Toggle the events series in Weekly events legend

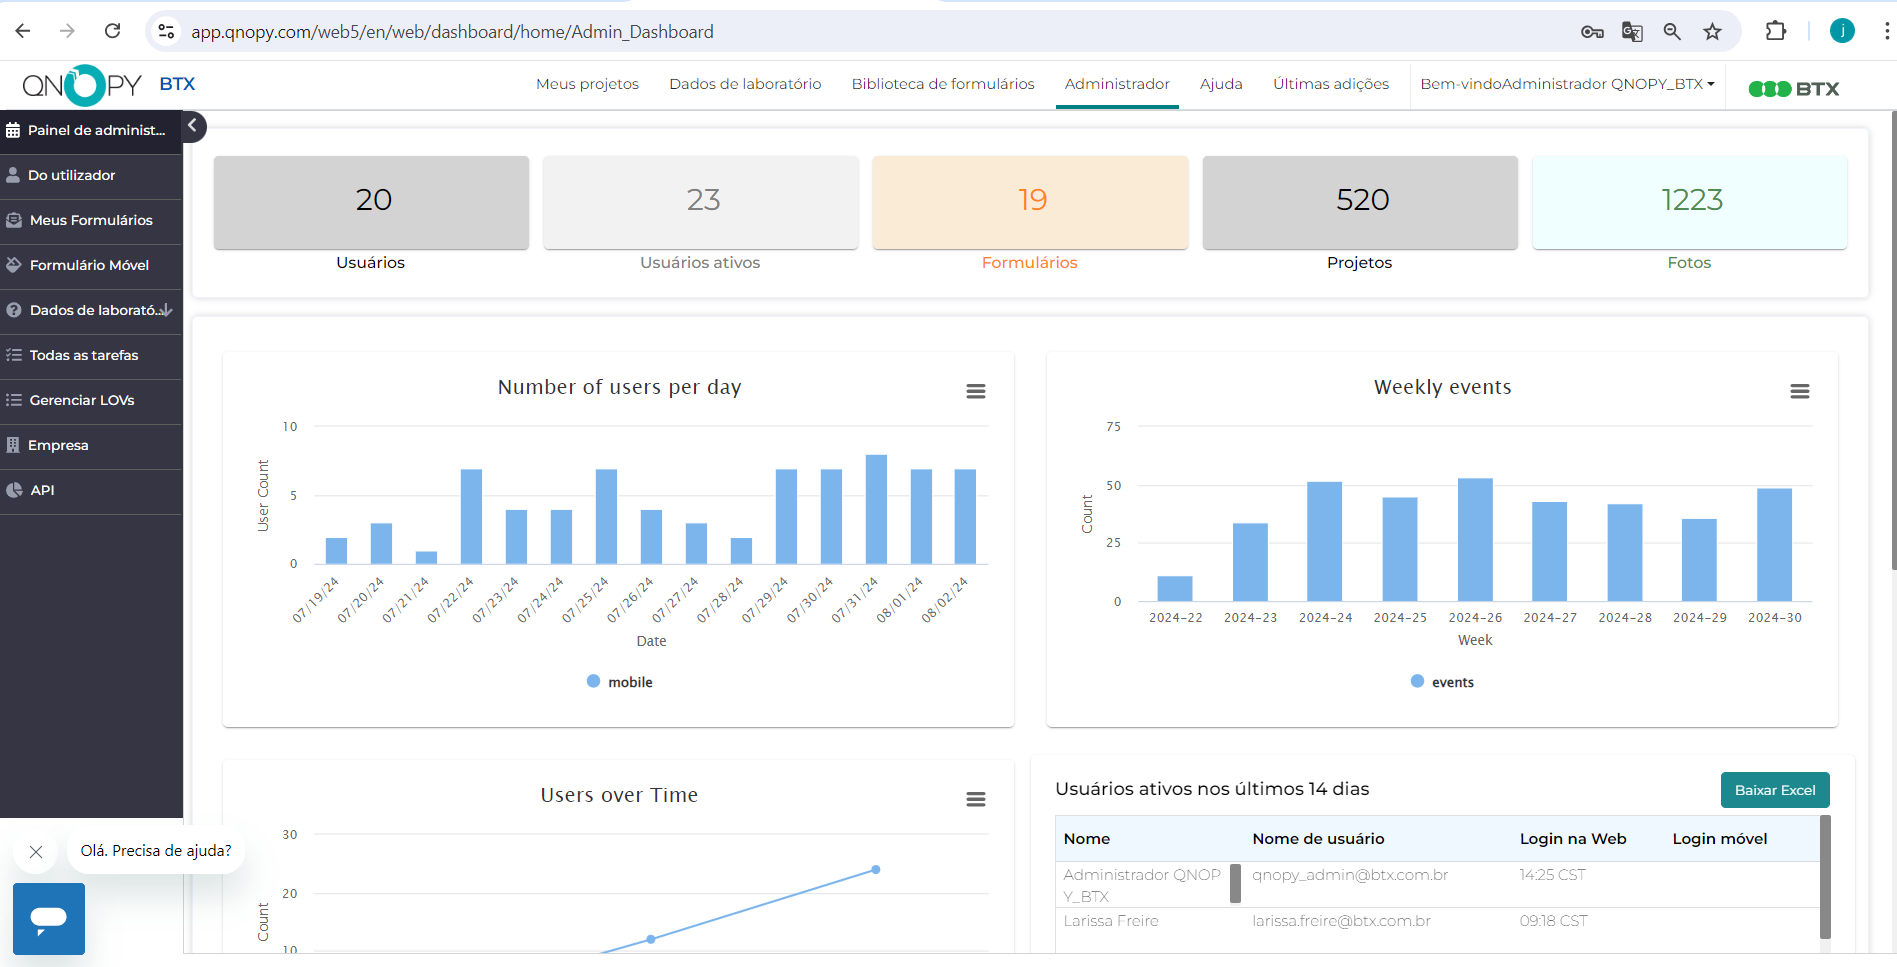pos(1442,681)
